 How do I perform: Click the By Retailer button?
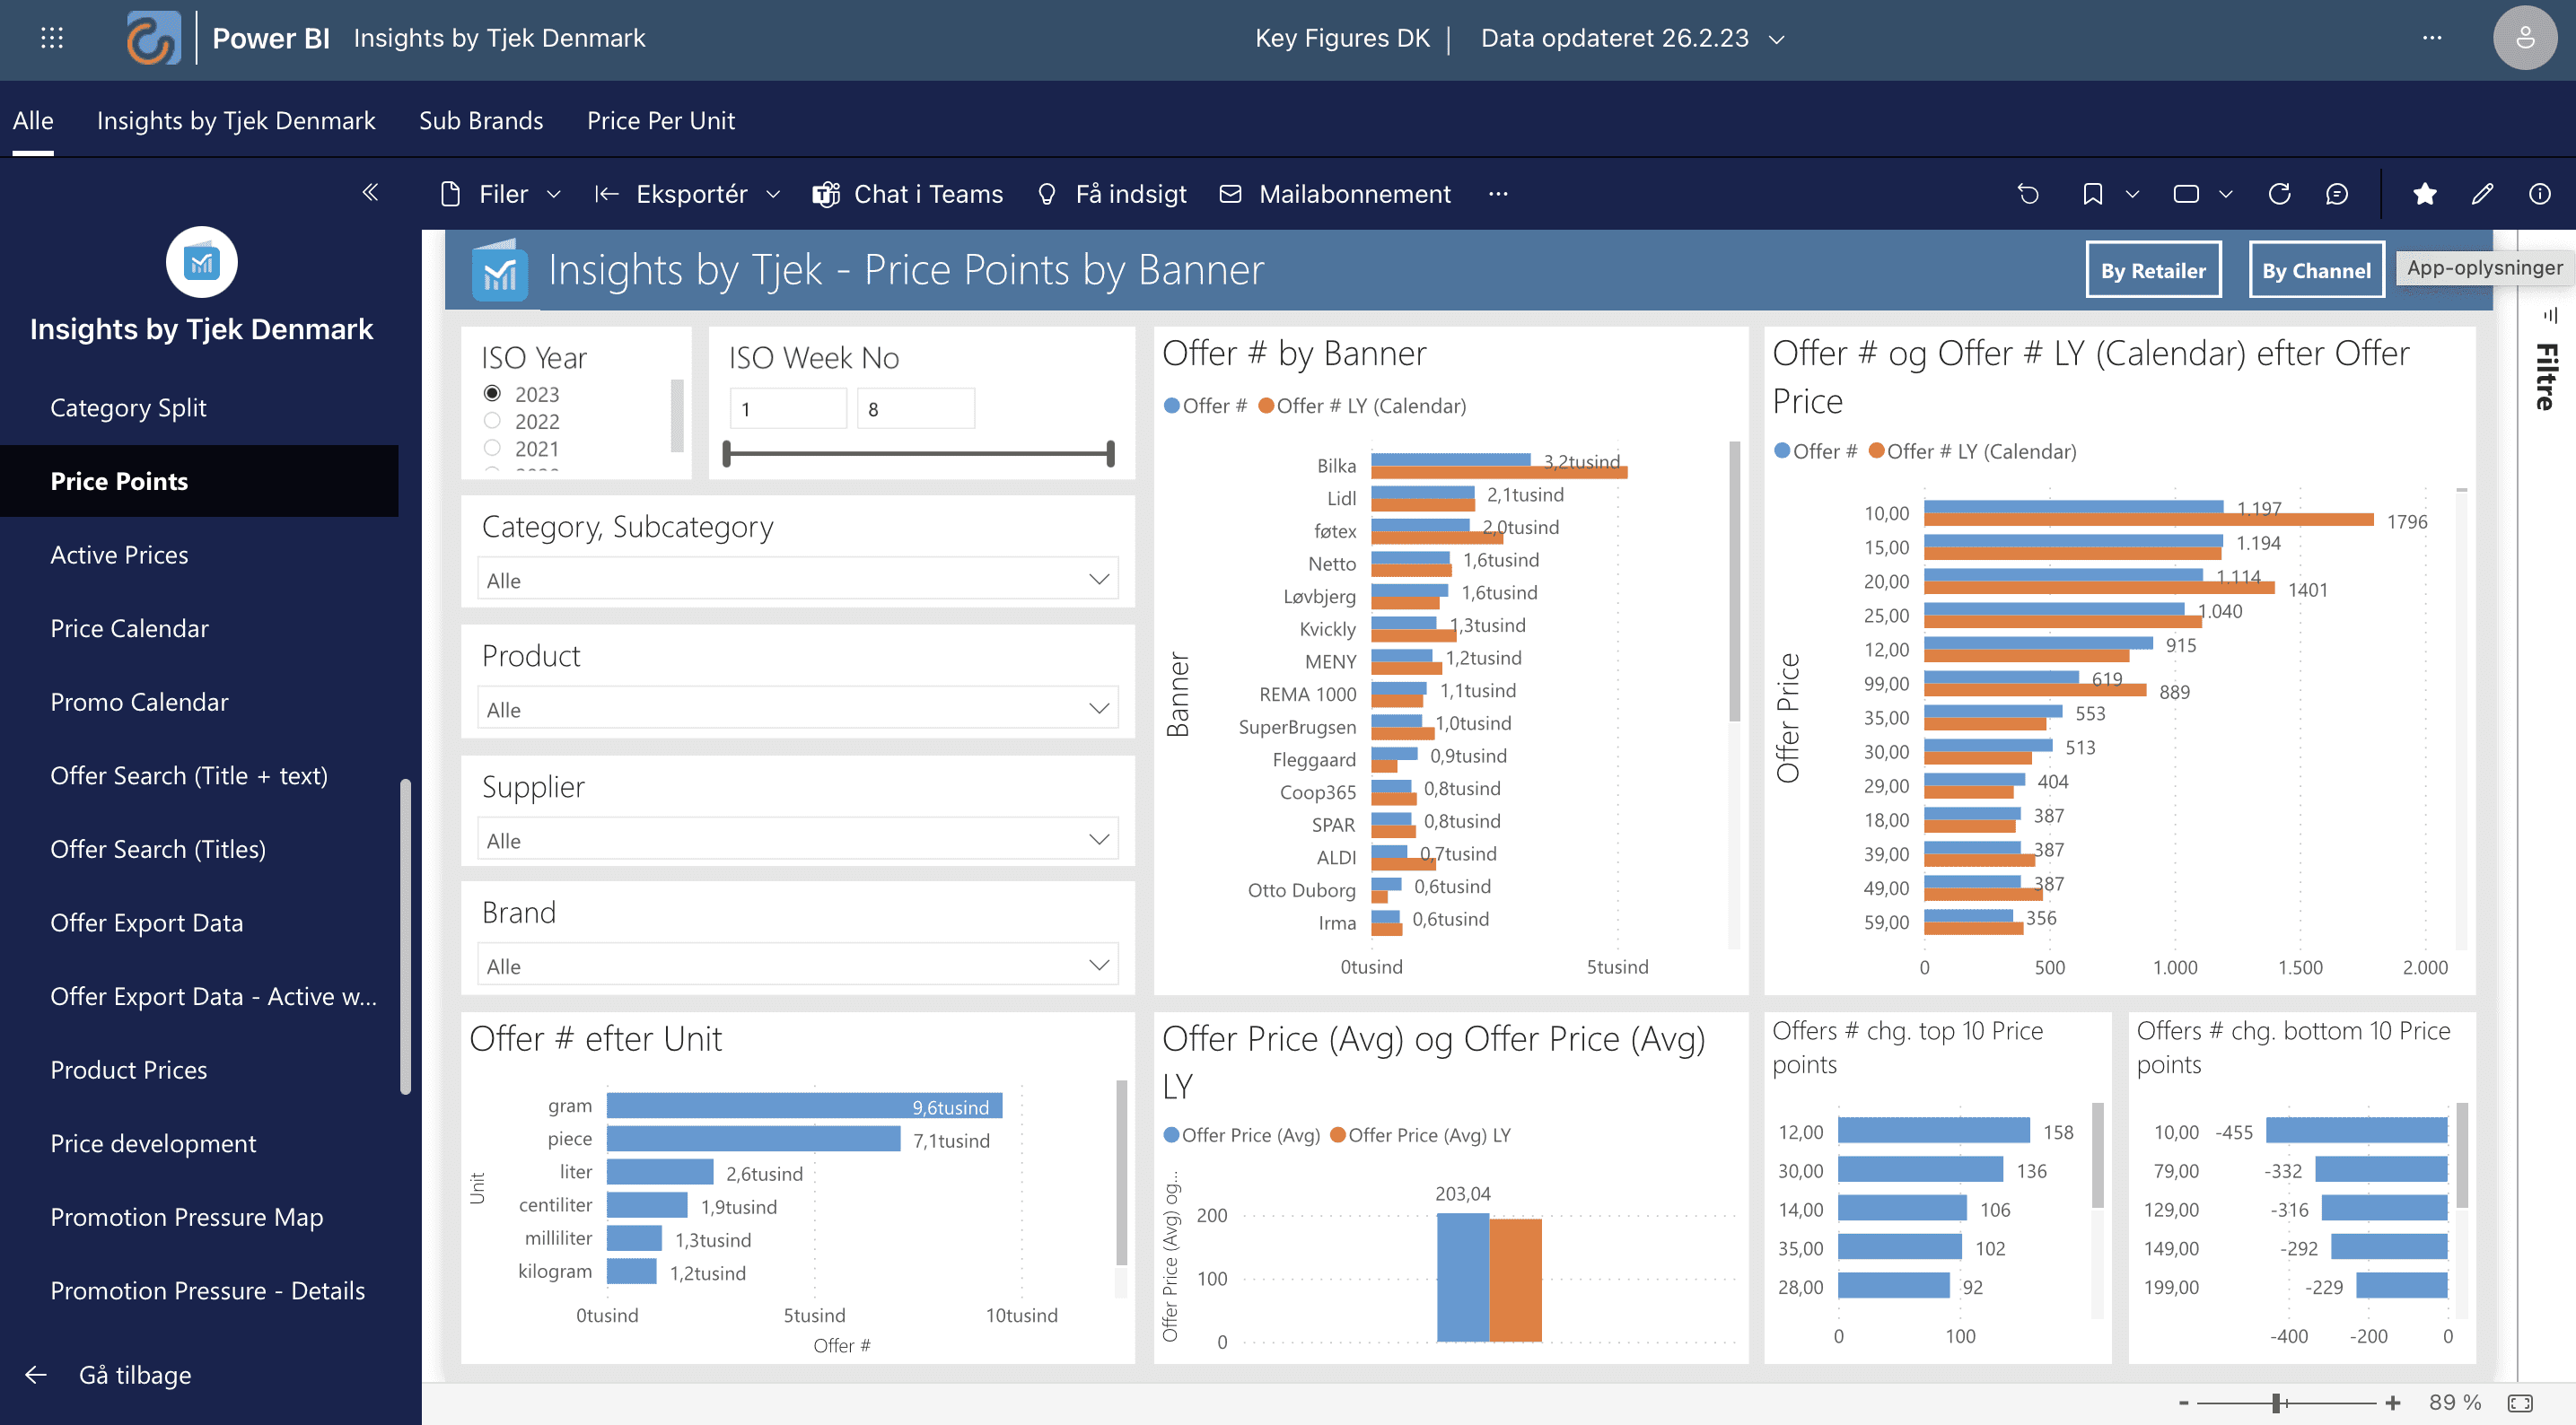pos(2153,270)
